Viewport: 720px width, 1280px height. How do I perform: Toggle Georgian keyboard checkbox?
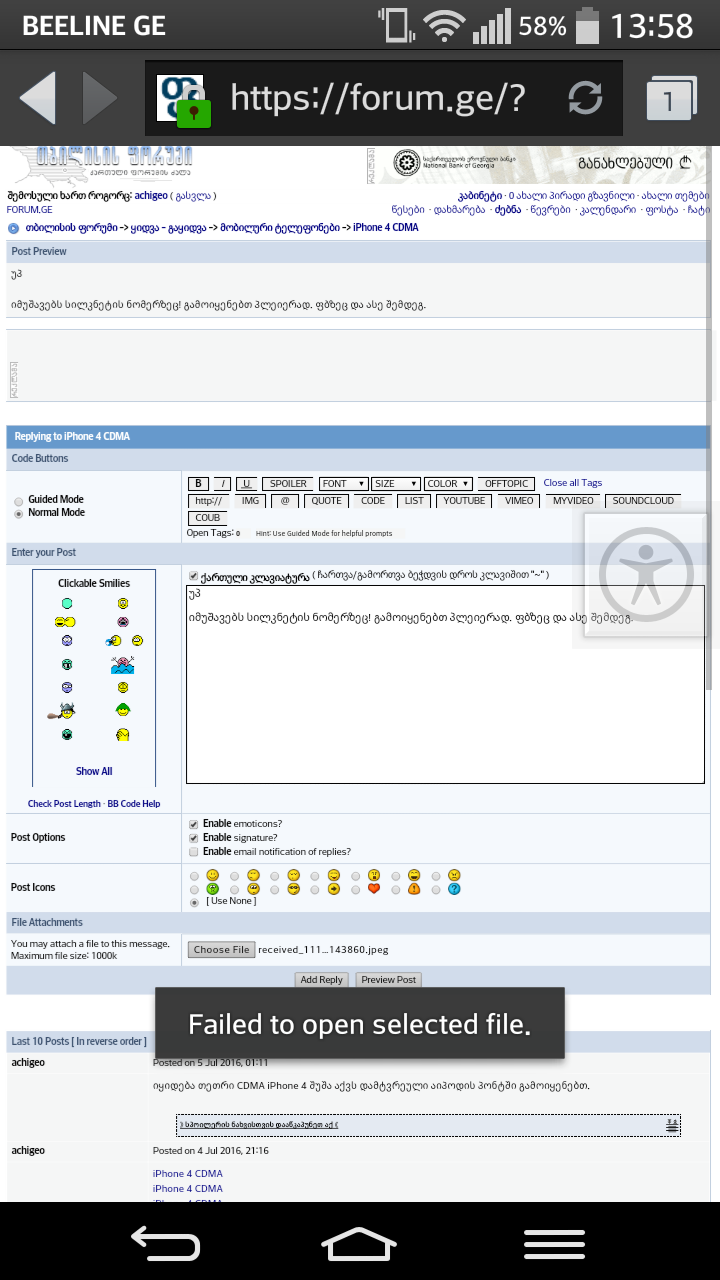pyautogui.click(x=194, y=576)
